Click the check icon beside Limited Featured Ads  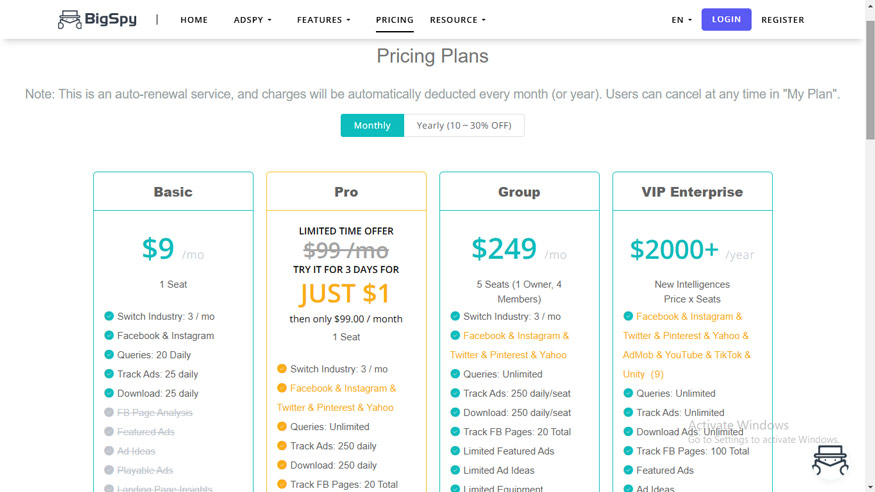[455, 451]
